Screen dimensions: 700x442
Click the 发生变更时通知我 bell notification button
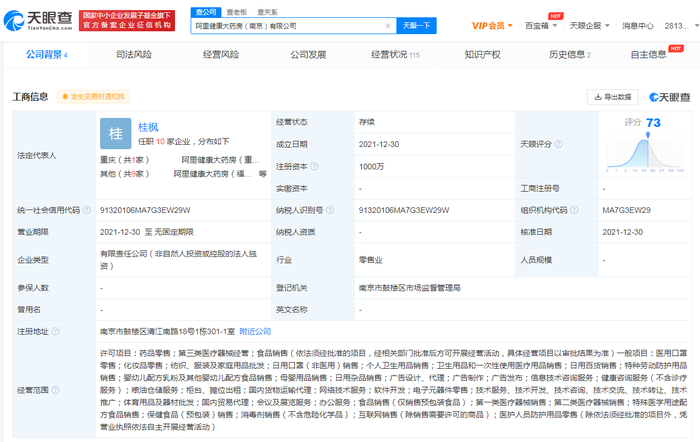click(93, 96)
